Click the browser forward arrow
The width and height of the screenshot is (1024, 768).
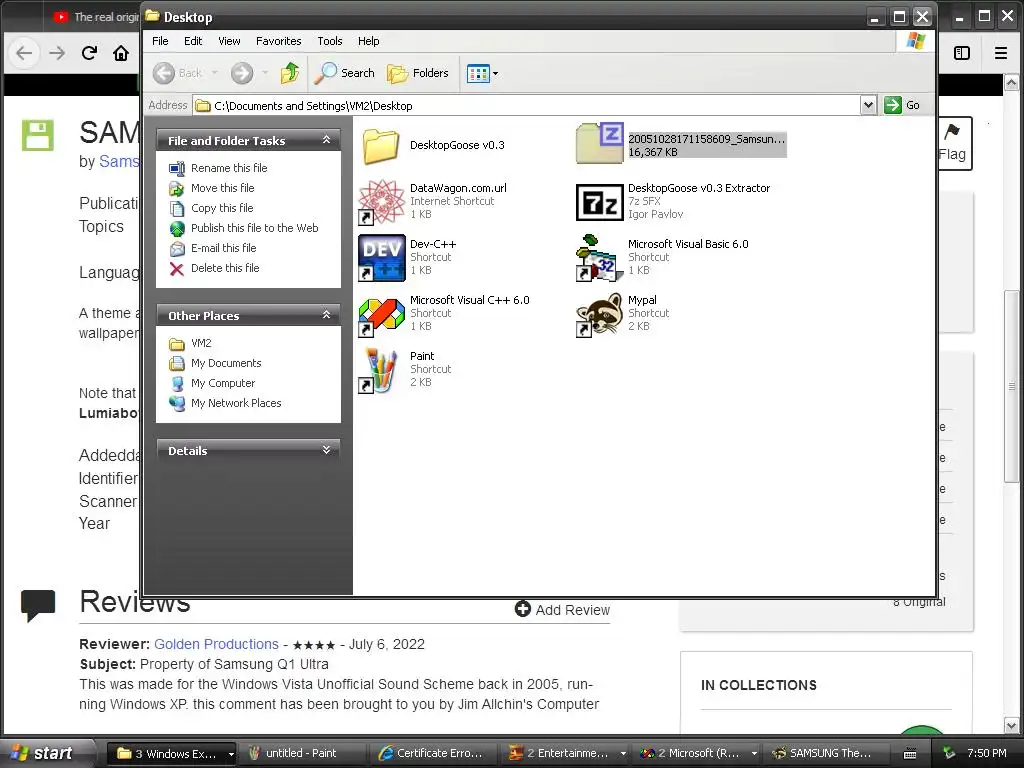coord(57,53)
